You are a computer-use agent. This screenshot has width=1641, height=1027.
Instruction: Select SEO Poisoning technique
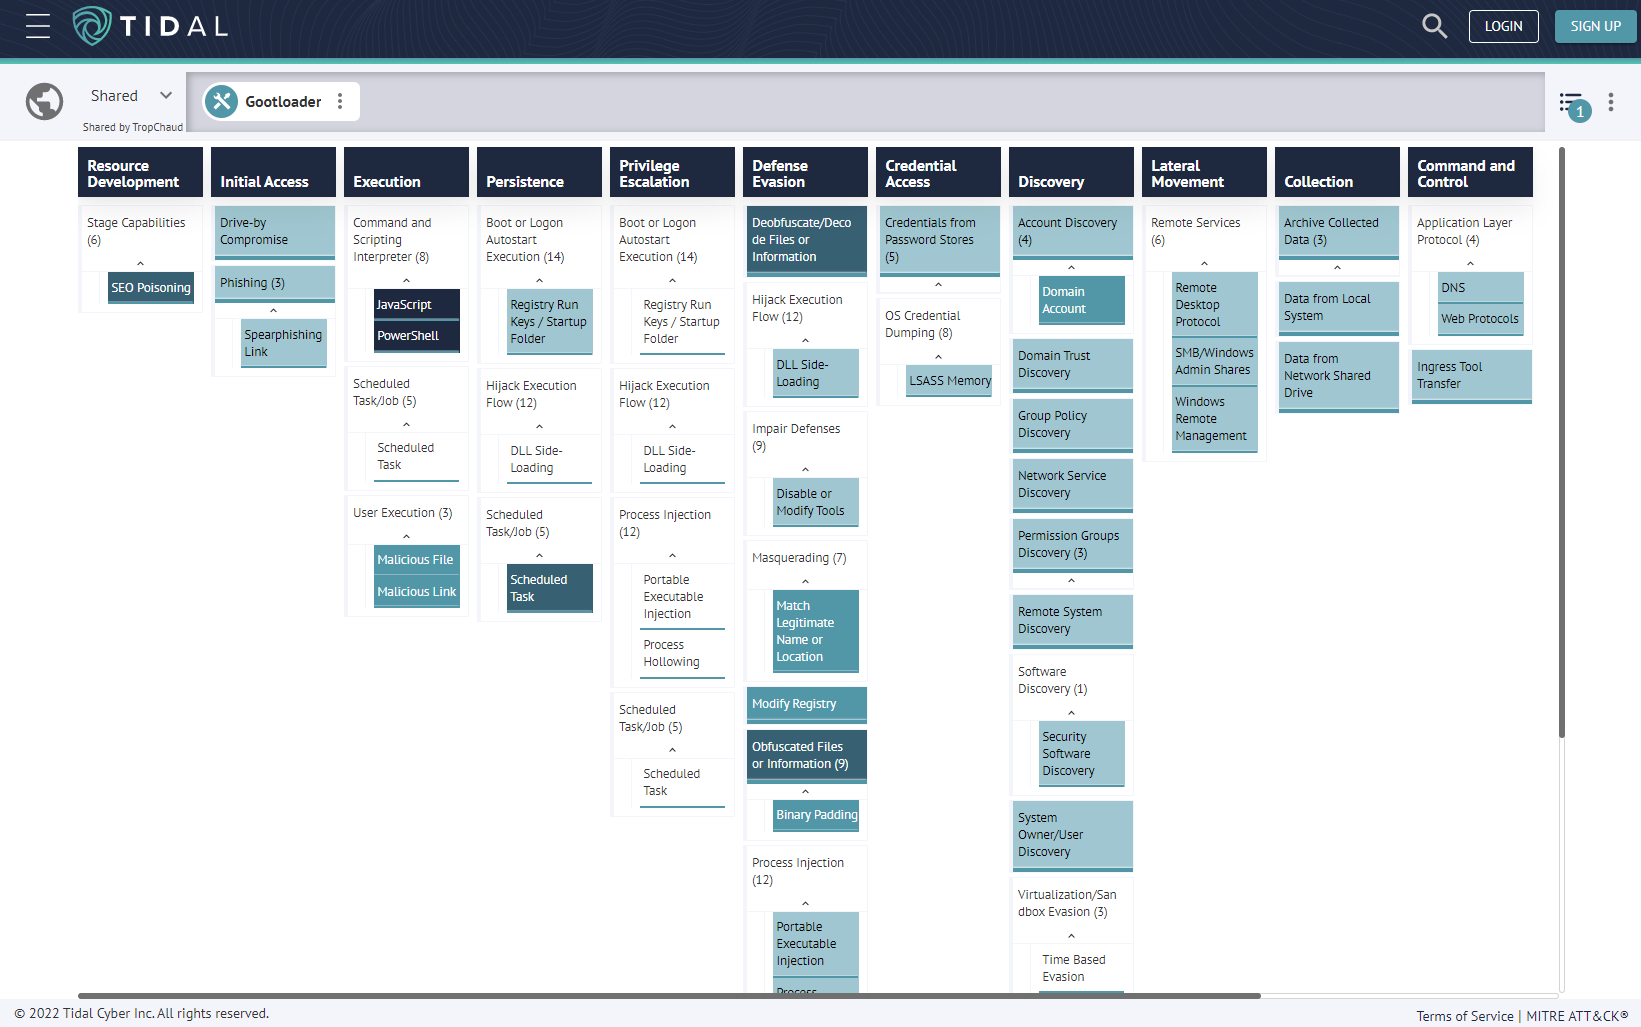(x=151, y=288)
